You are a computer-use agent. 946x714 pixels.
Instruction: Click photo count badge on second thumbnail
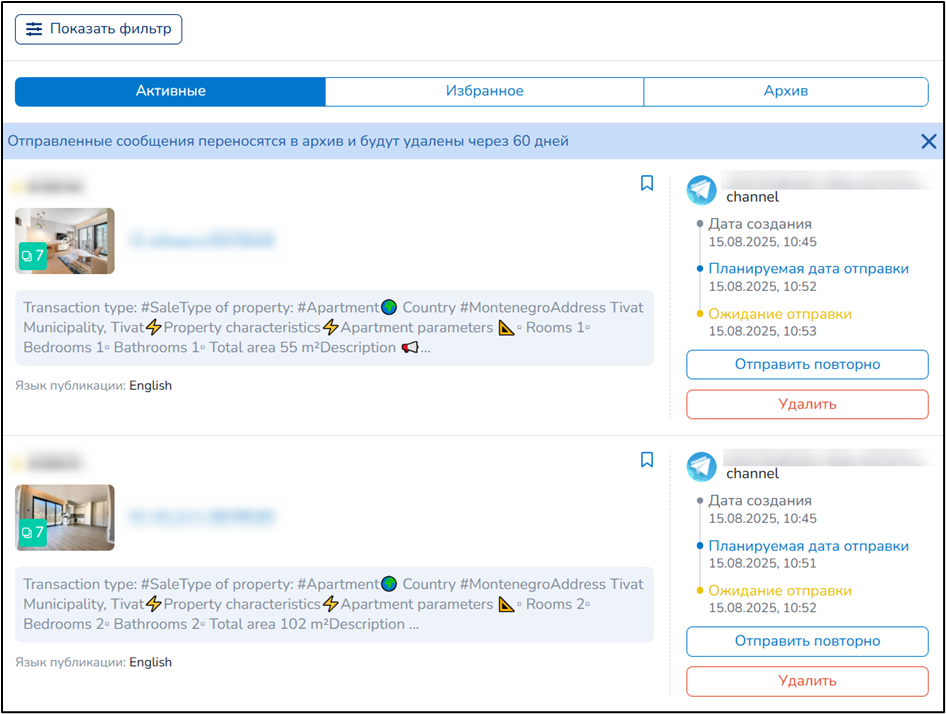[33, 533]
